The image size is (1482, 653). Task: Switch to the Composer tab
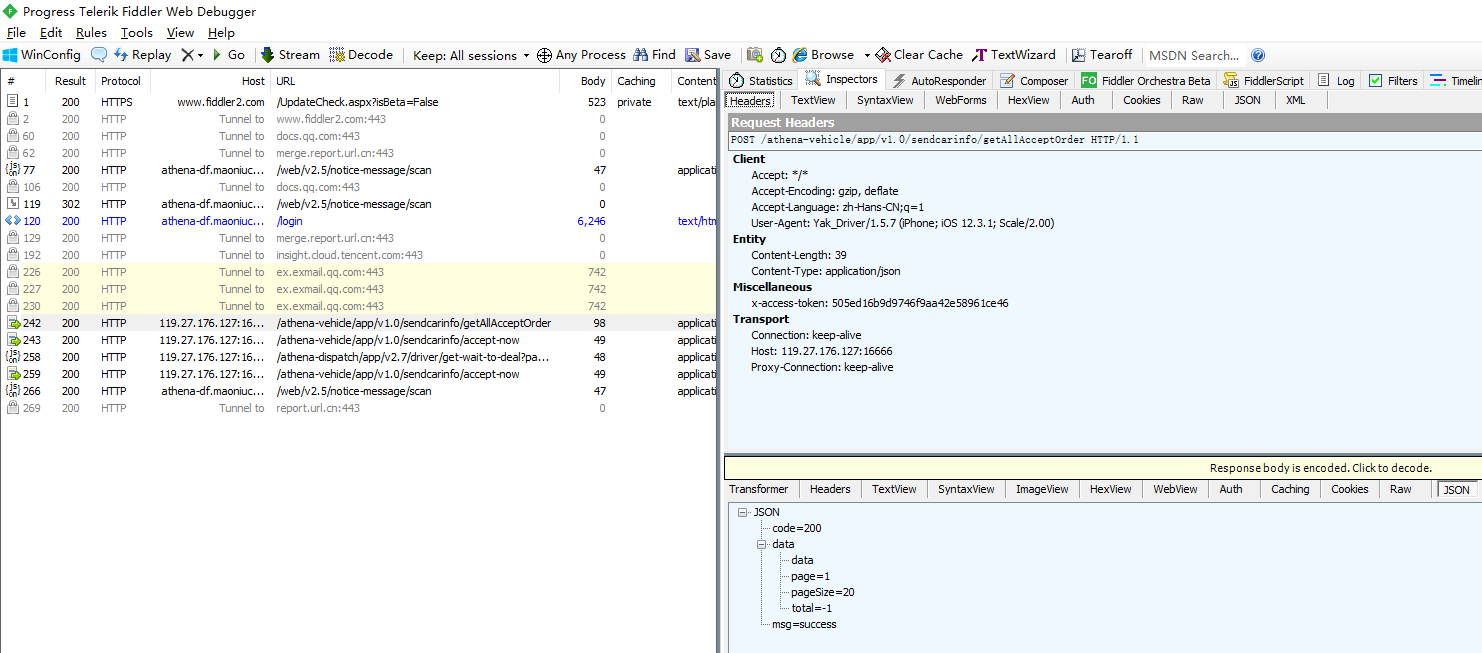(1034, 80)
